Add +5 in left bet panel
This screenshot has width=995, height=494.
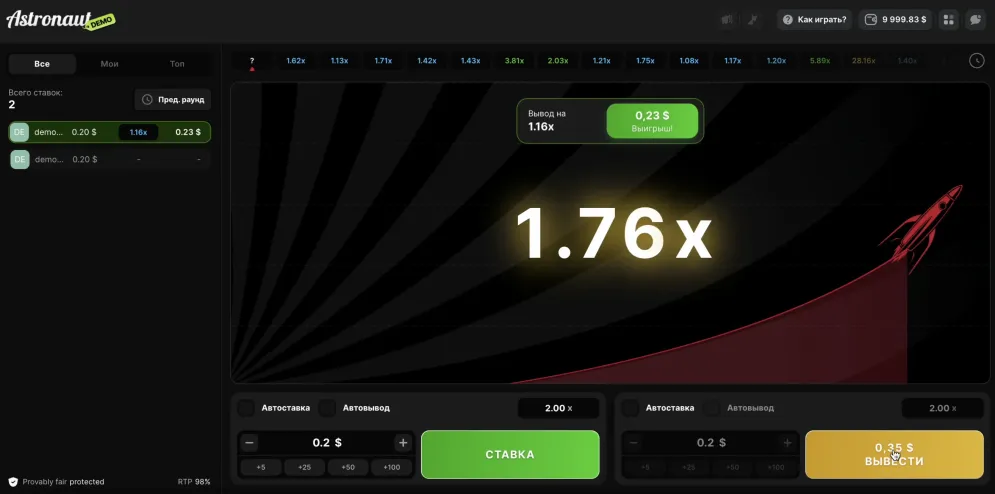coord(261,467)
